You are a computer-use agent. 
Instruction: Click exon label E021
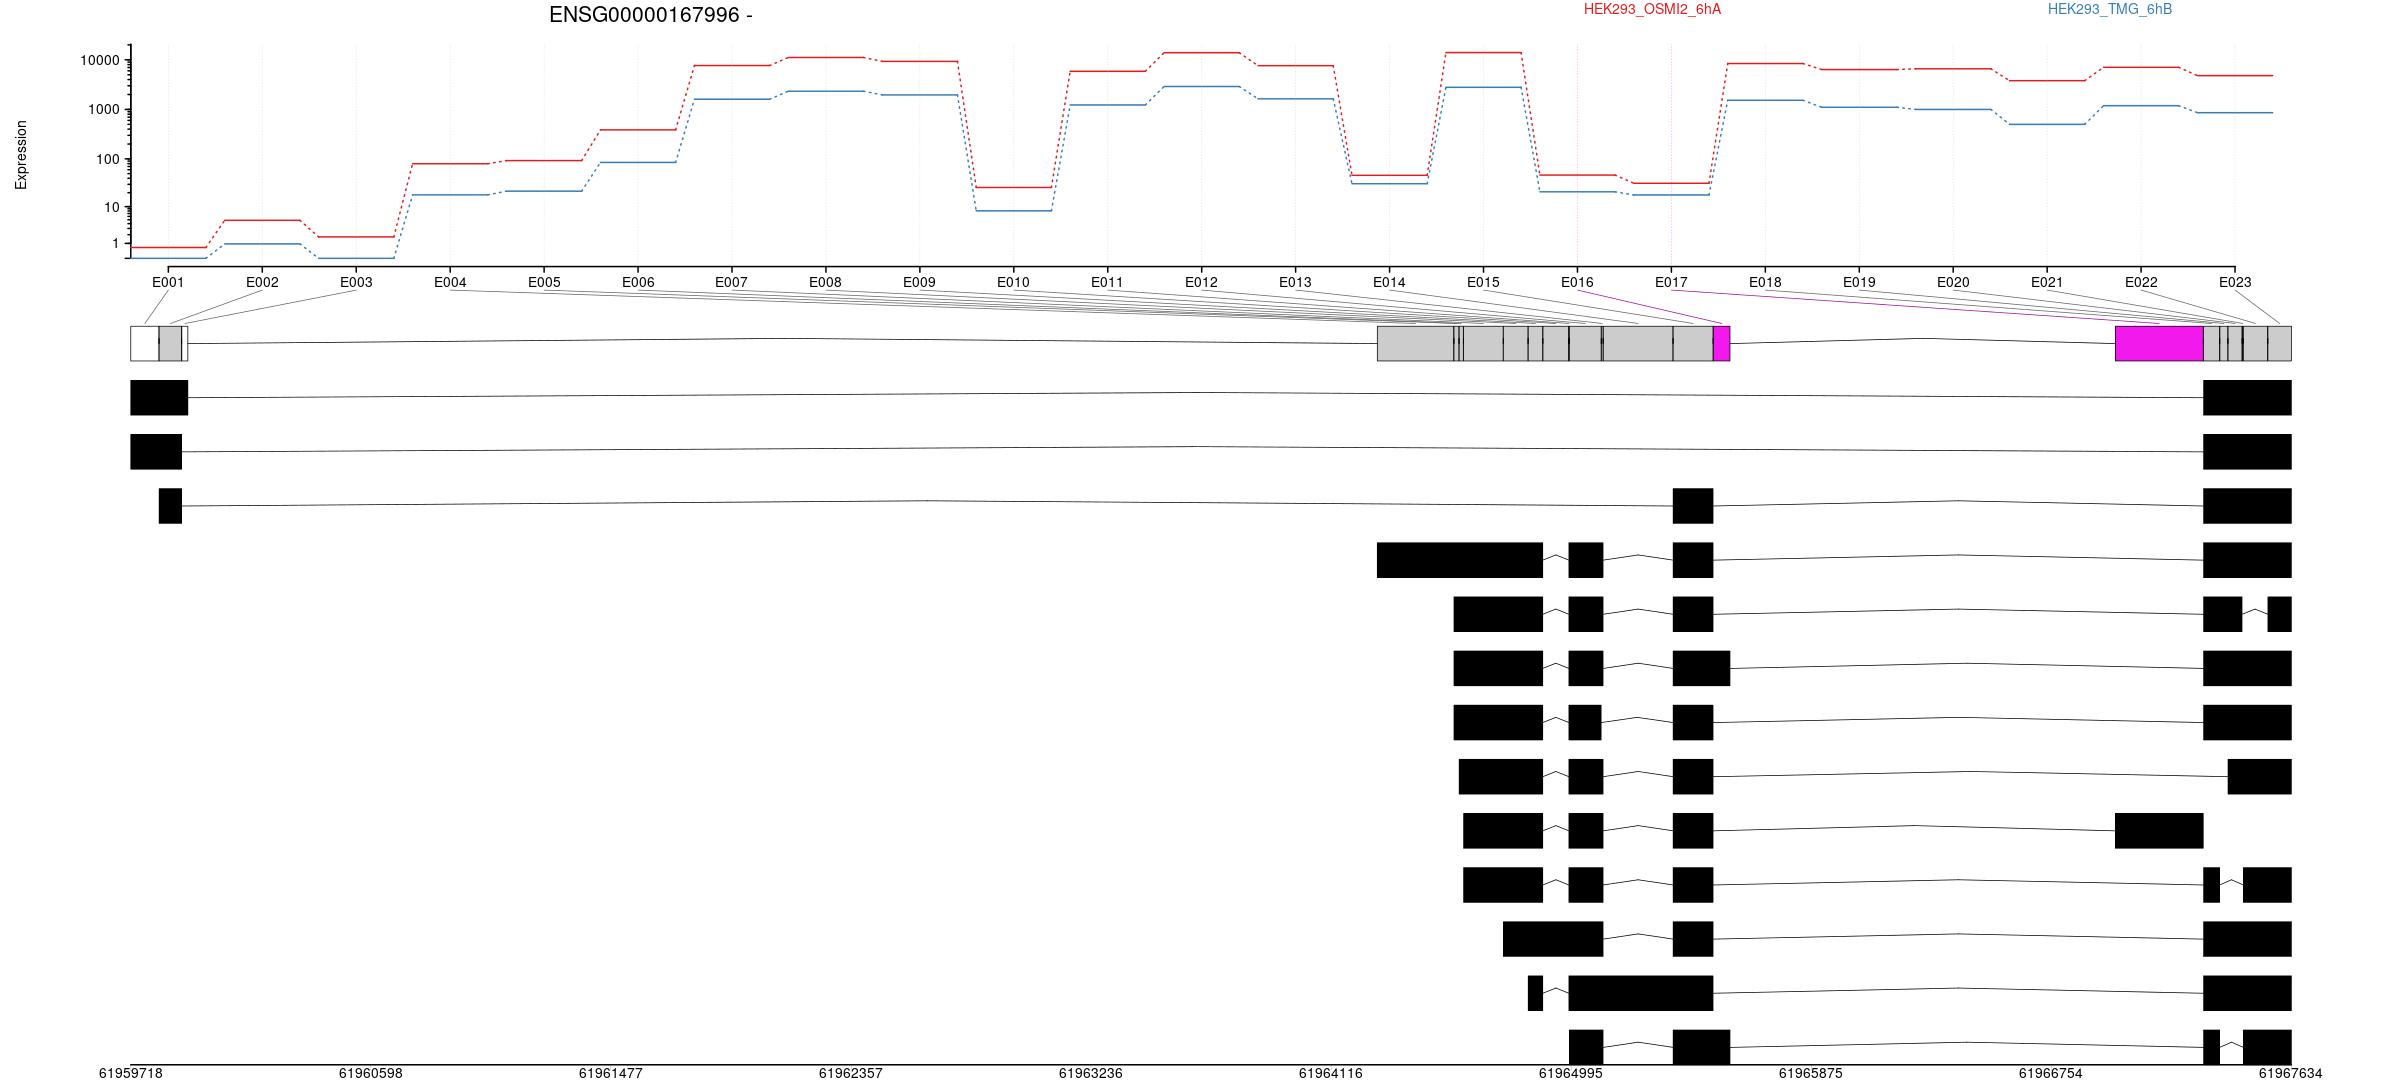click(x=2047, y=282)
